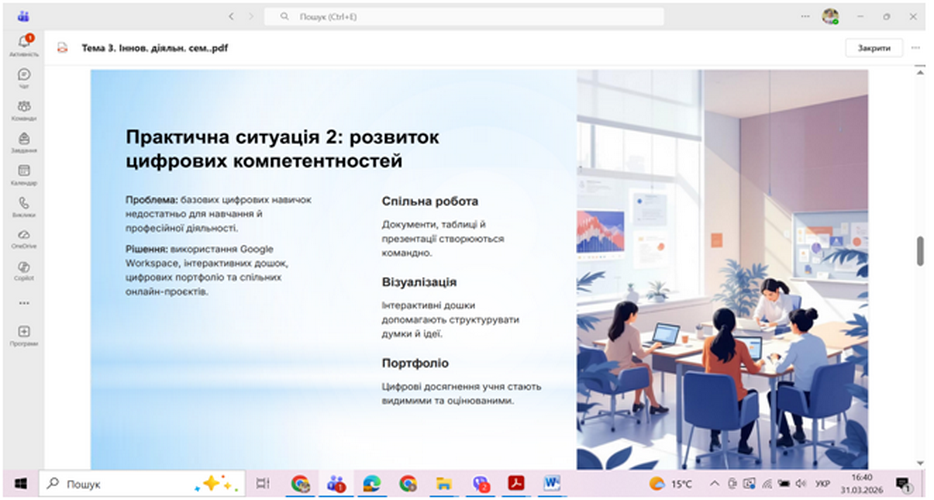
Task: Open the profile avatar account menu
Action: click(830, 17)
